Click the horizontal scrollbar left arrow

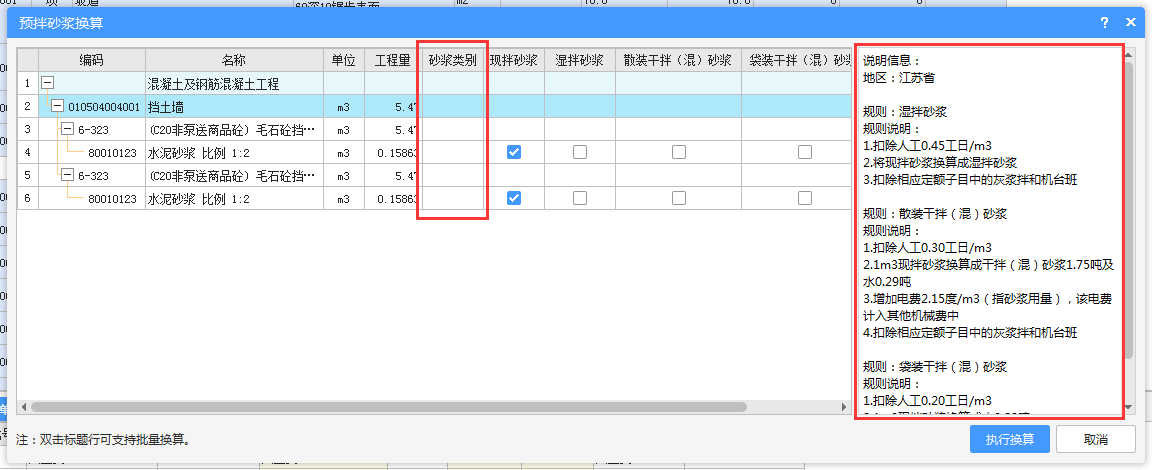24,407
